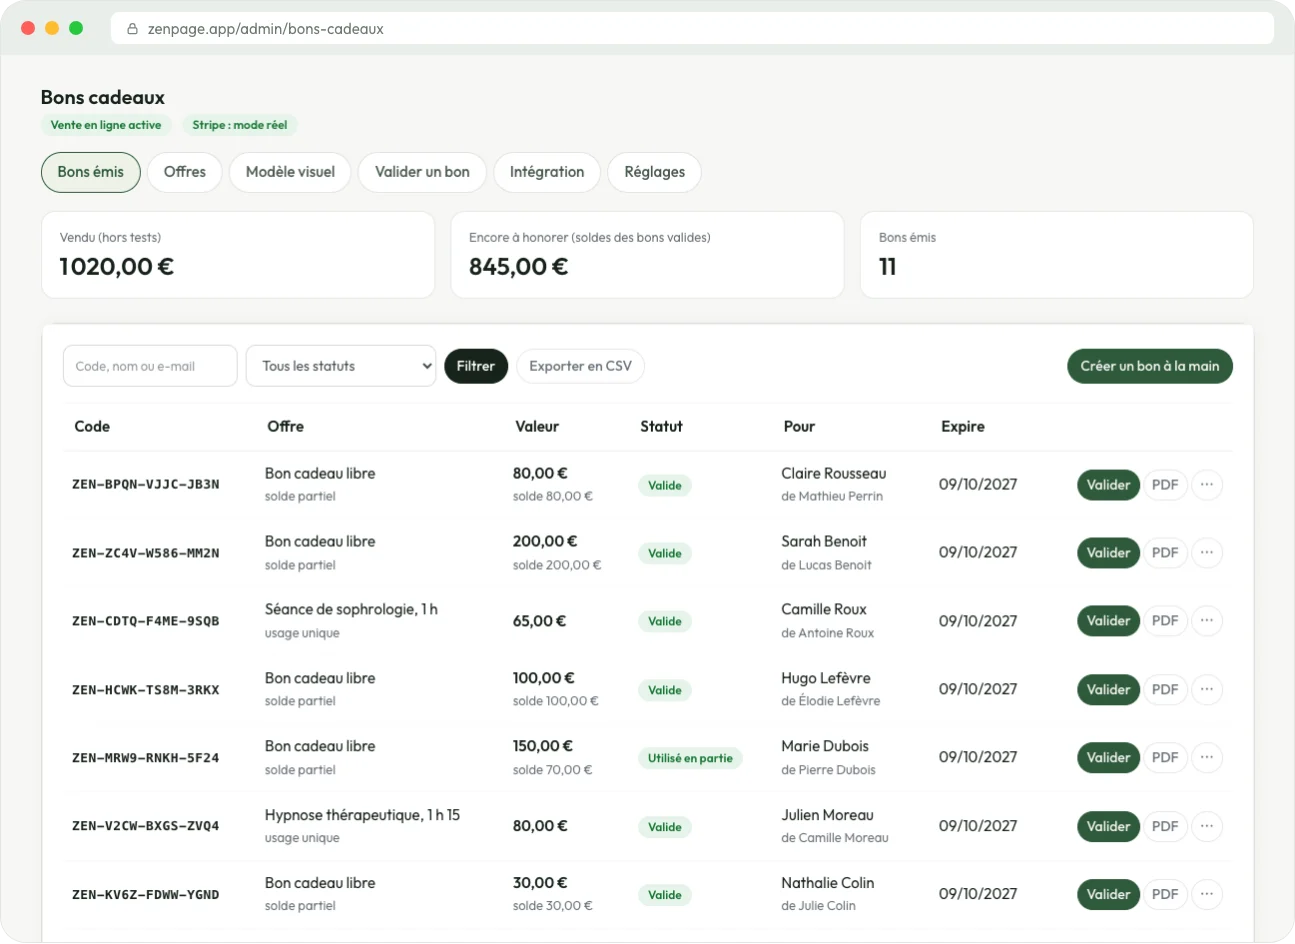Open the Tous les statuts dropdown

341,366
